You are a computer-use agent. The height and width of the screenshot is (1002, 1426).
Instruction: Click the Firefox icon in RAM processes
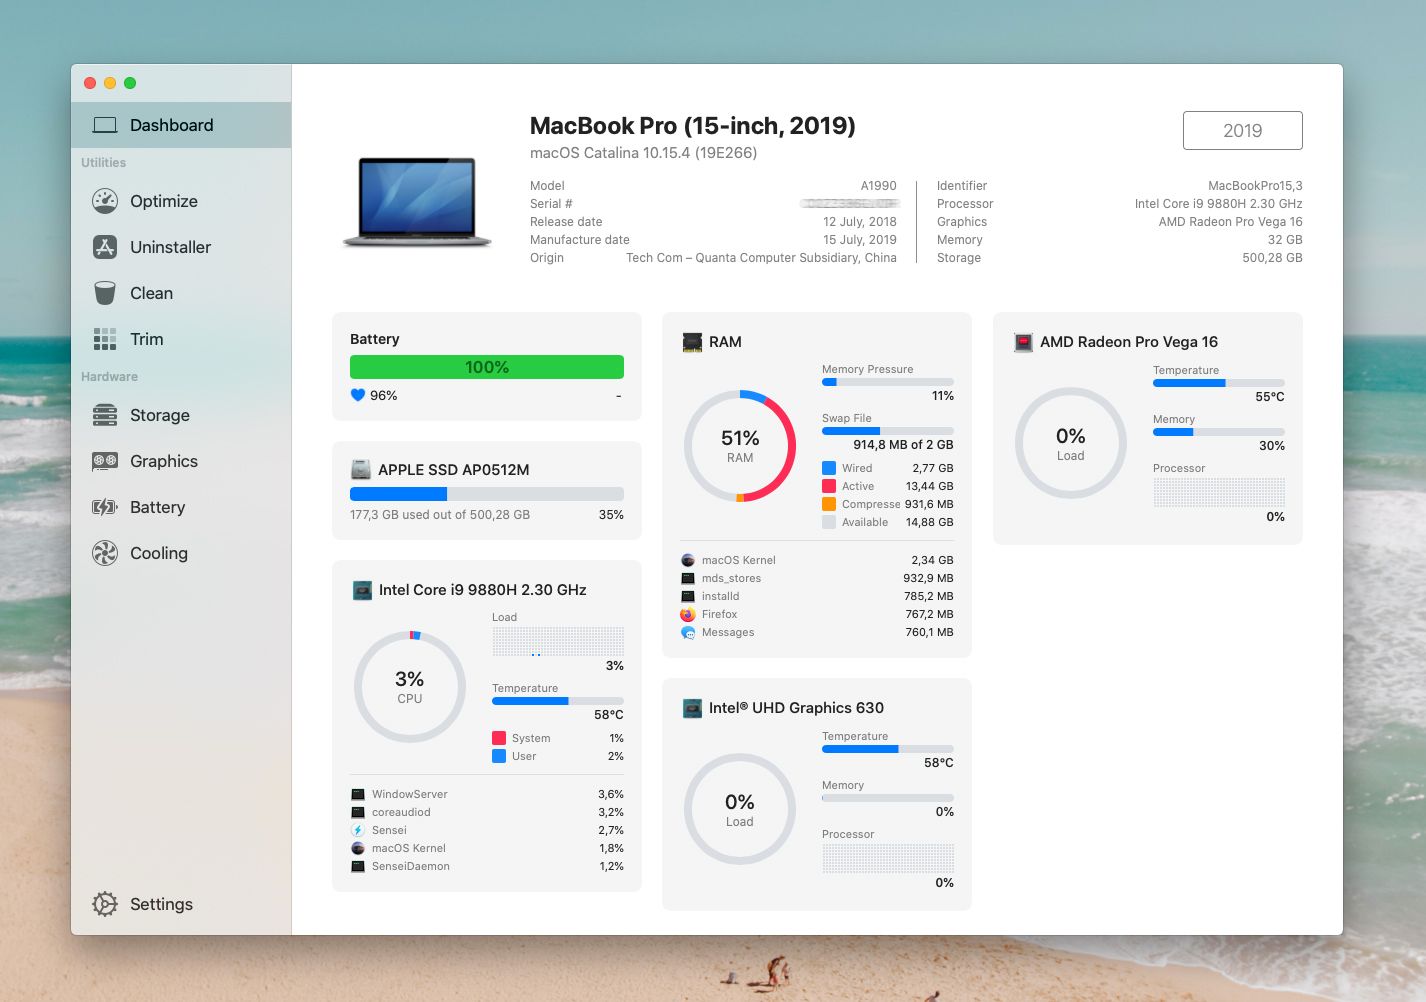(688, 614)
